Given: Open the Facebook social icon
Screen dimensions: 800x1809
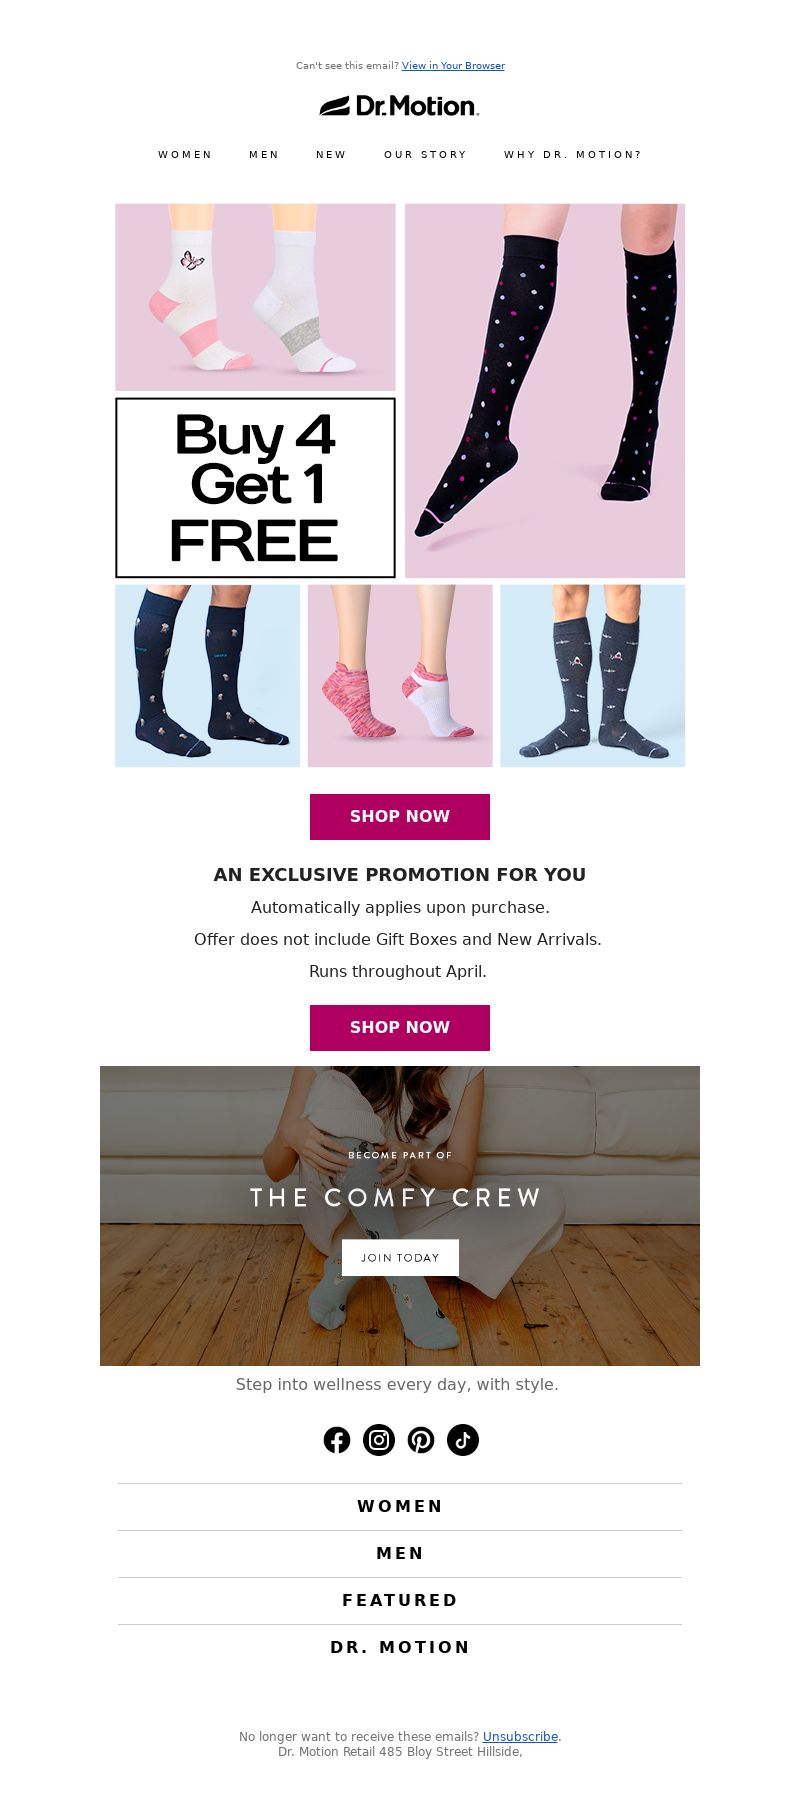Looking at the screenshot, I should coord(337,1440).
